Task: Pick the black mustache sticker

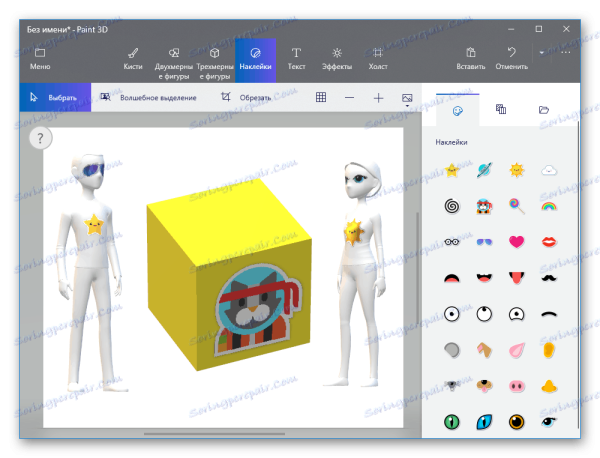Action: 549,278
